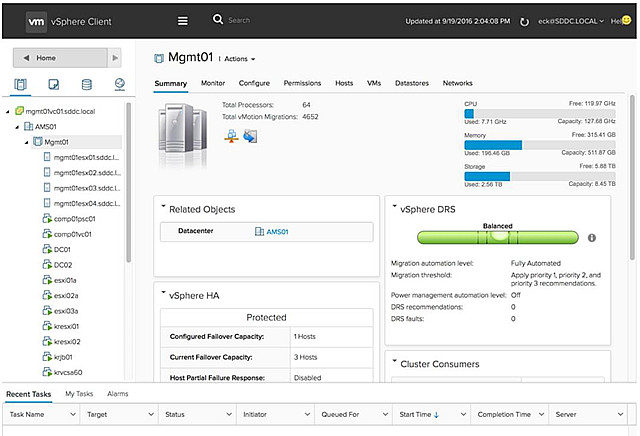The height and width of the screenshot is (436, 640).
Task: Click the search magnifier icon
Action: coord(218,19)
